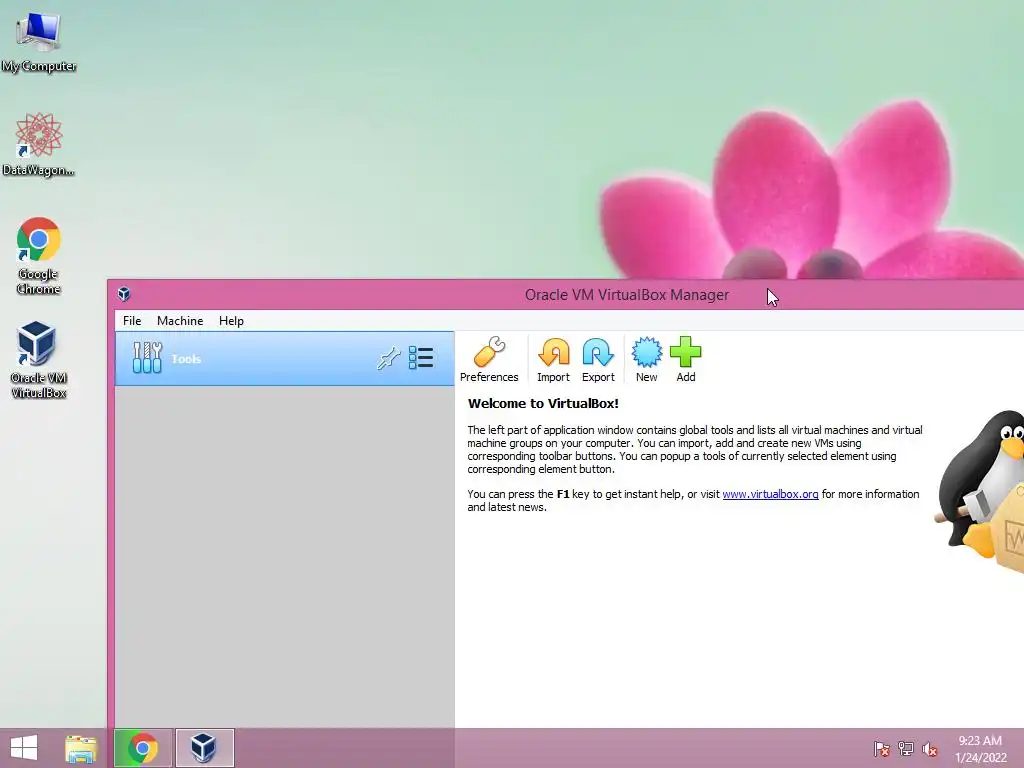1024x768 pixels.
Task: Open File Explorer from the taskbar
Action: point(81,748)
